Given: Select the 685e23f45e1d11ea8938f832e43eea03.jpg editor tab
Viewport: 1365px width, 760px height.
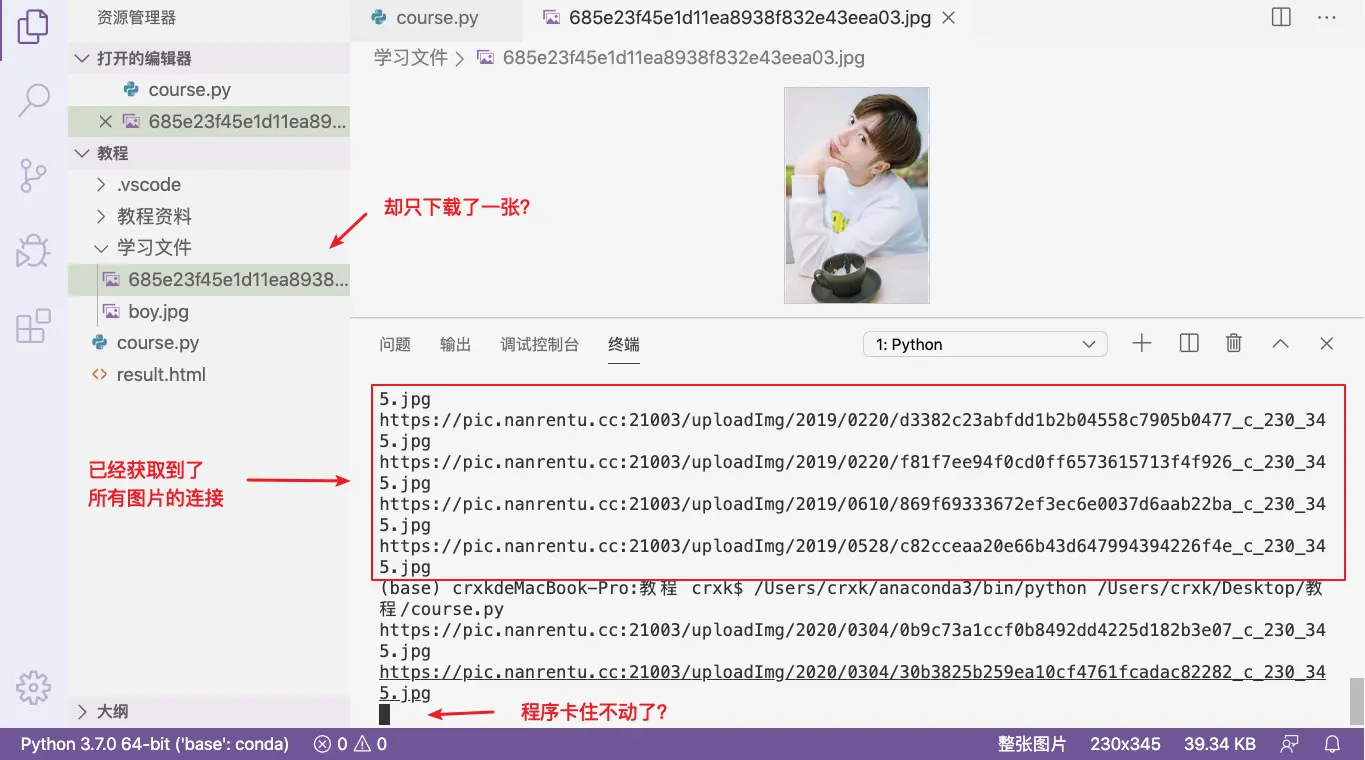Looking at the screenshot, I should (750, 18).
